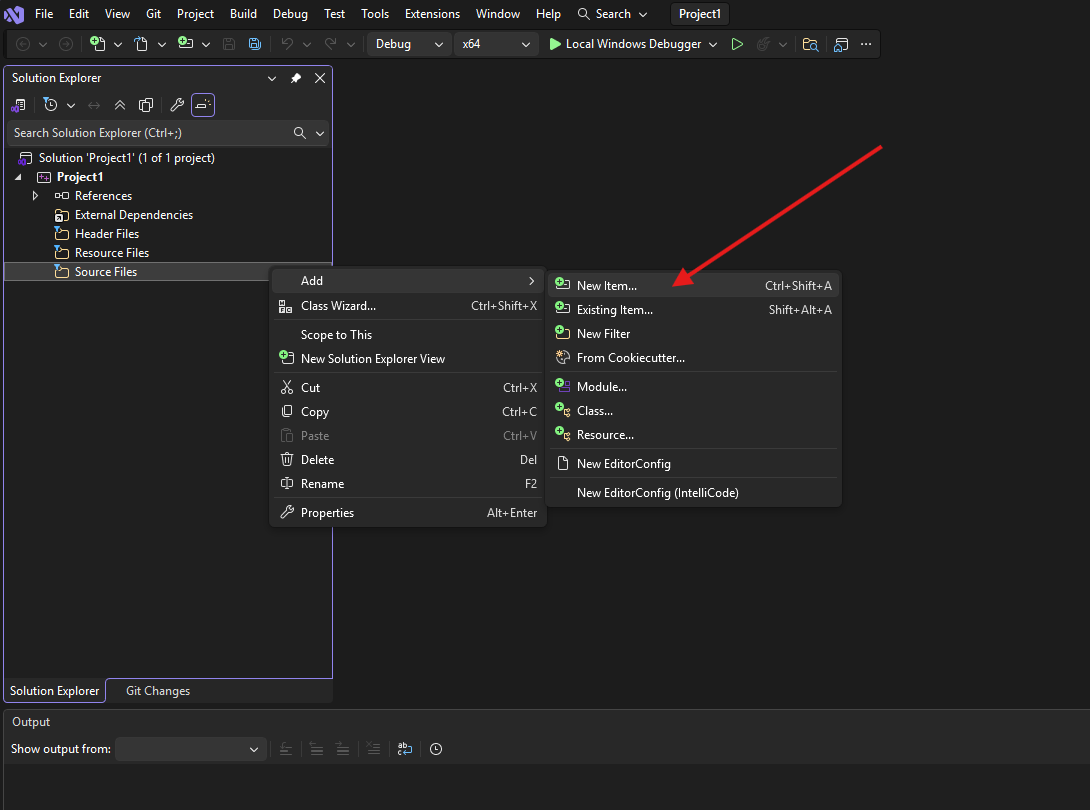Toggle the Preview Selected Items button

coord(203,105)
